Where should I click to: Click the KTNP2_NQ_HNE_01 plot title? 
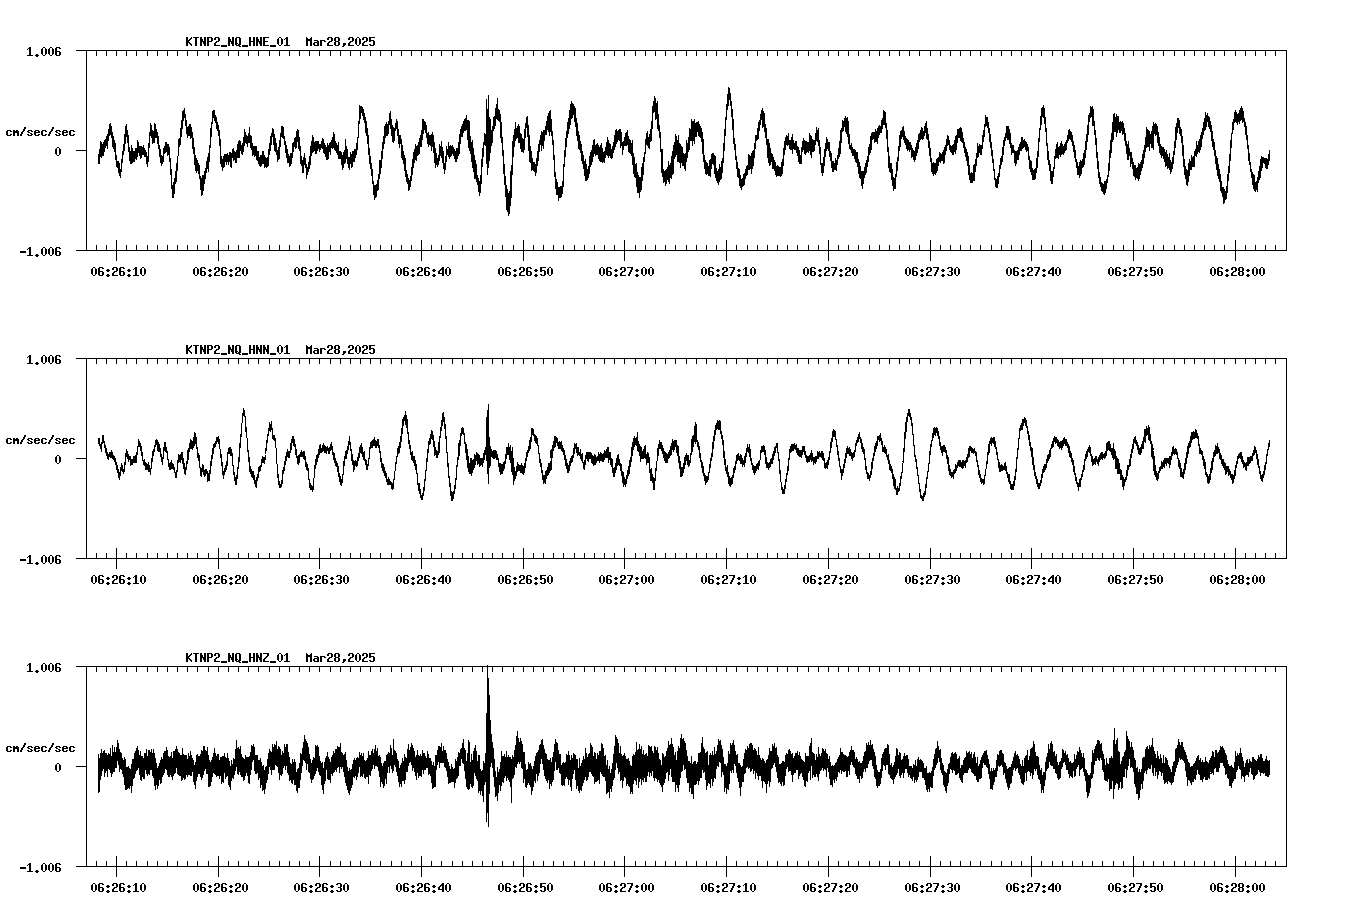click(238, 42)
